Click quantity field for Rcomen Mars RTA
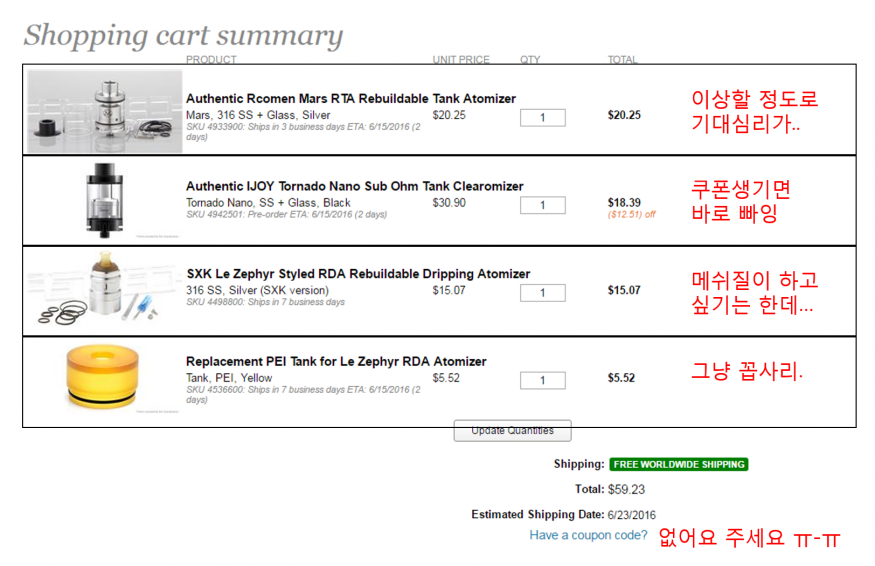 click(x=542, y=117)
